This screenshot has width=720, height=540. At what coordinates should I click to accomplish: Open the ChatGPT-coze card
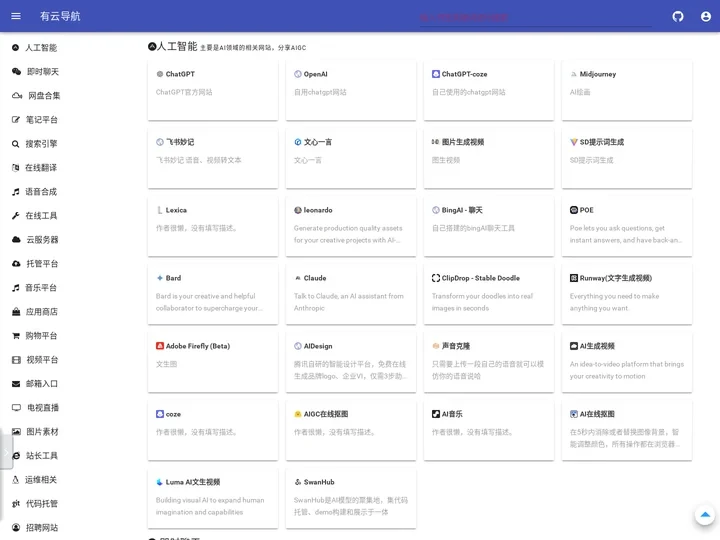pos(489,90)
